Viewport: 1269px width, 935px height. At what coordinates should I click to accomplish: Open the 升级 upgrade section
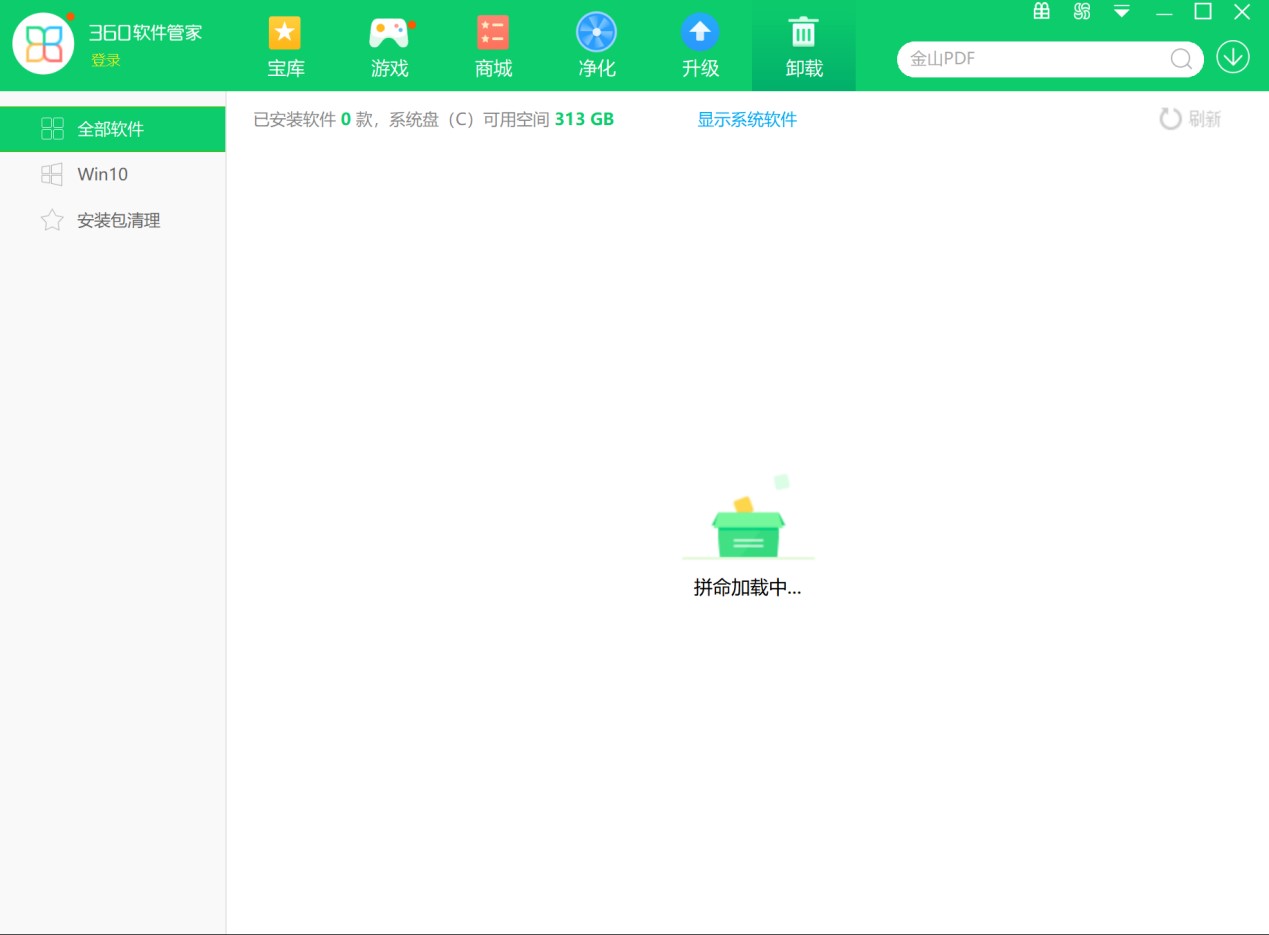point(700,45)
